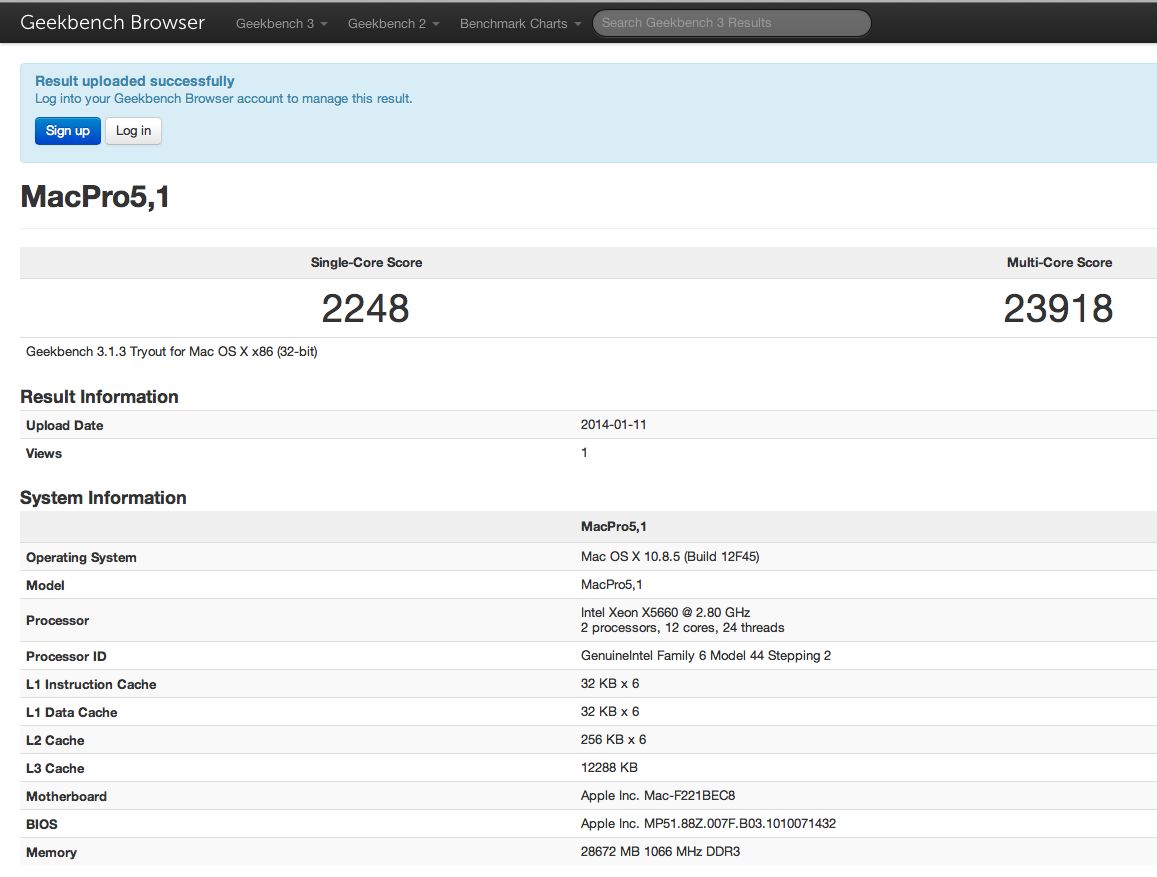The width and height of the screenshot is (1157, 877).
Task: Select the 'Result uploaded successfully' heading
Action: [x=134, y=80]
